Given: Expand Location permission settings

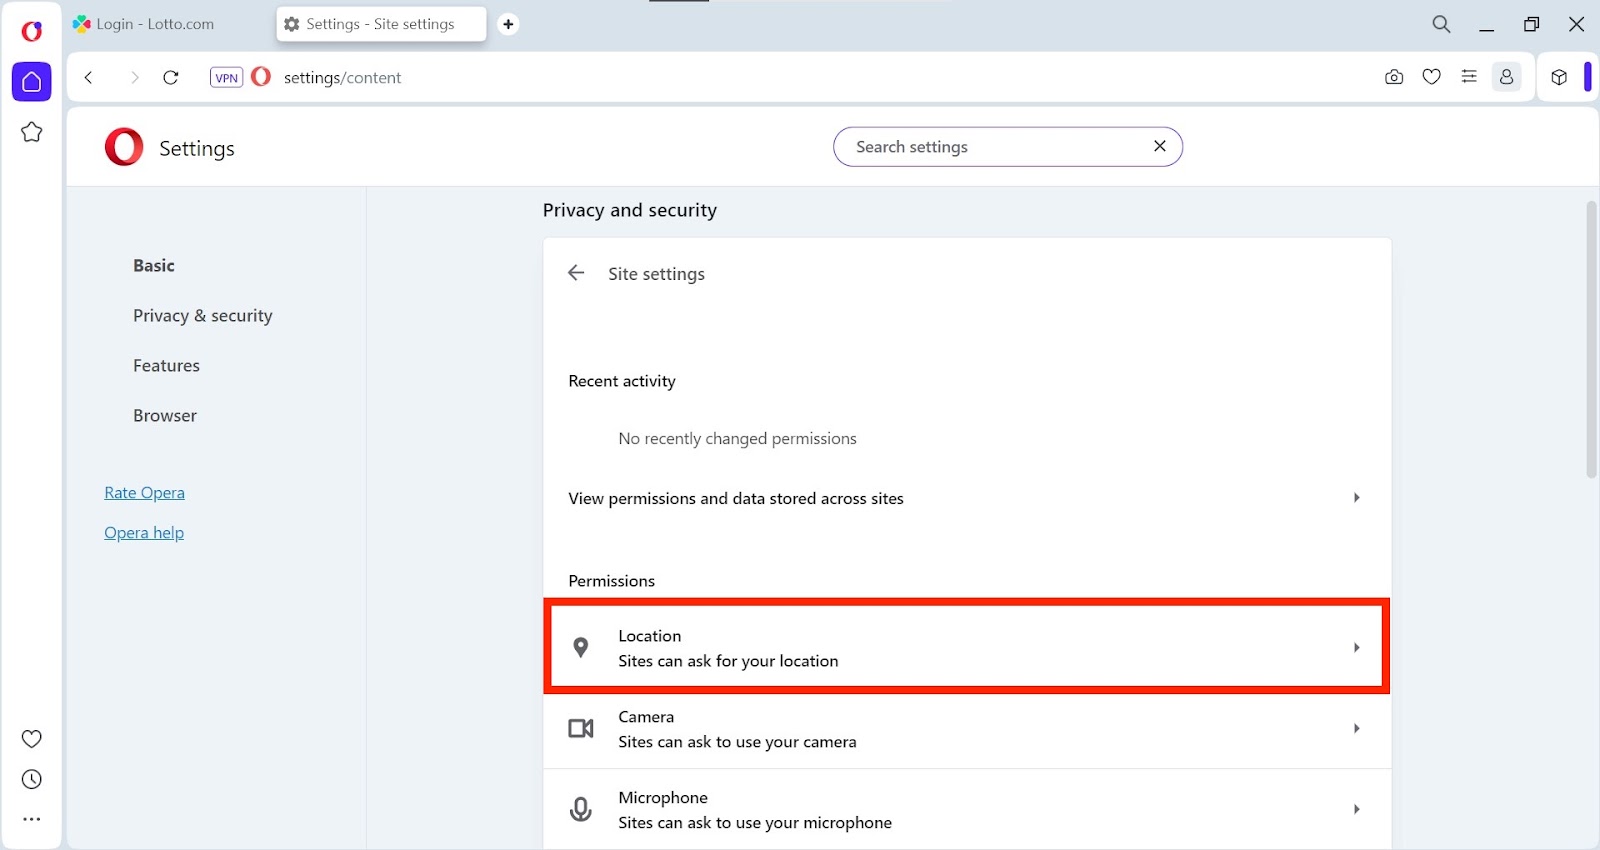Looking at the screenshot, I should pos(966,648).
